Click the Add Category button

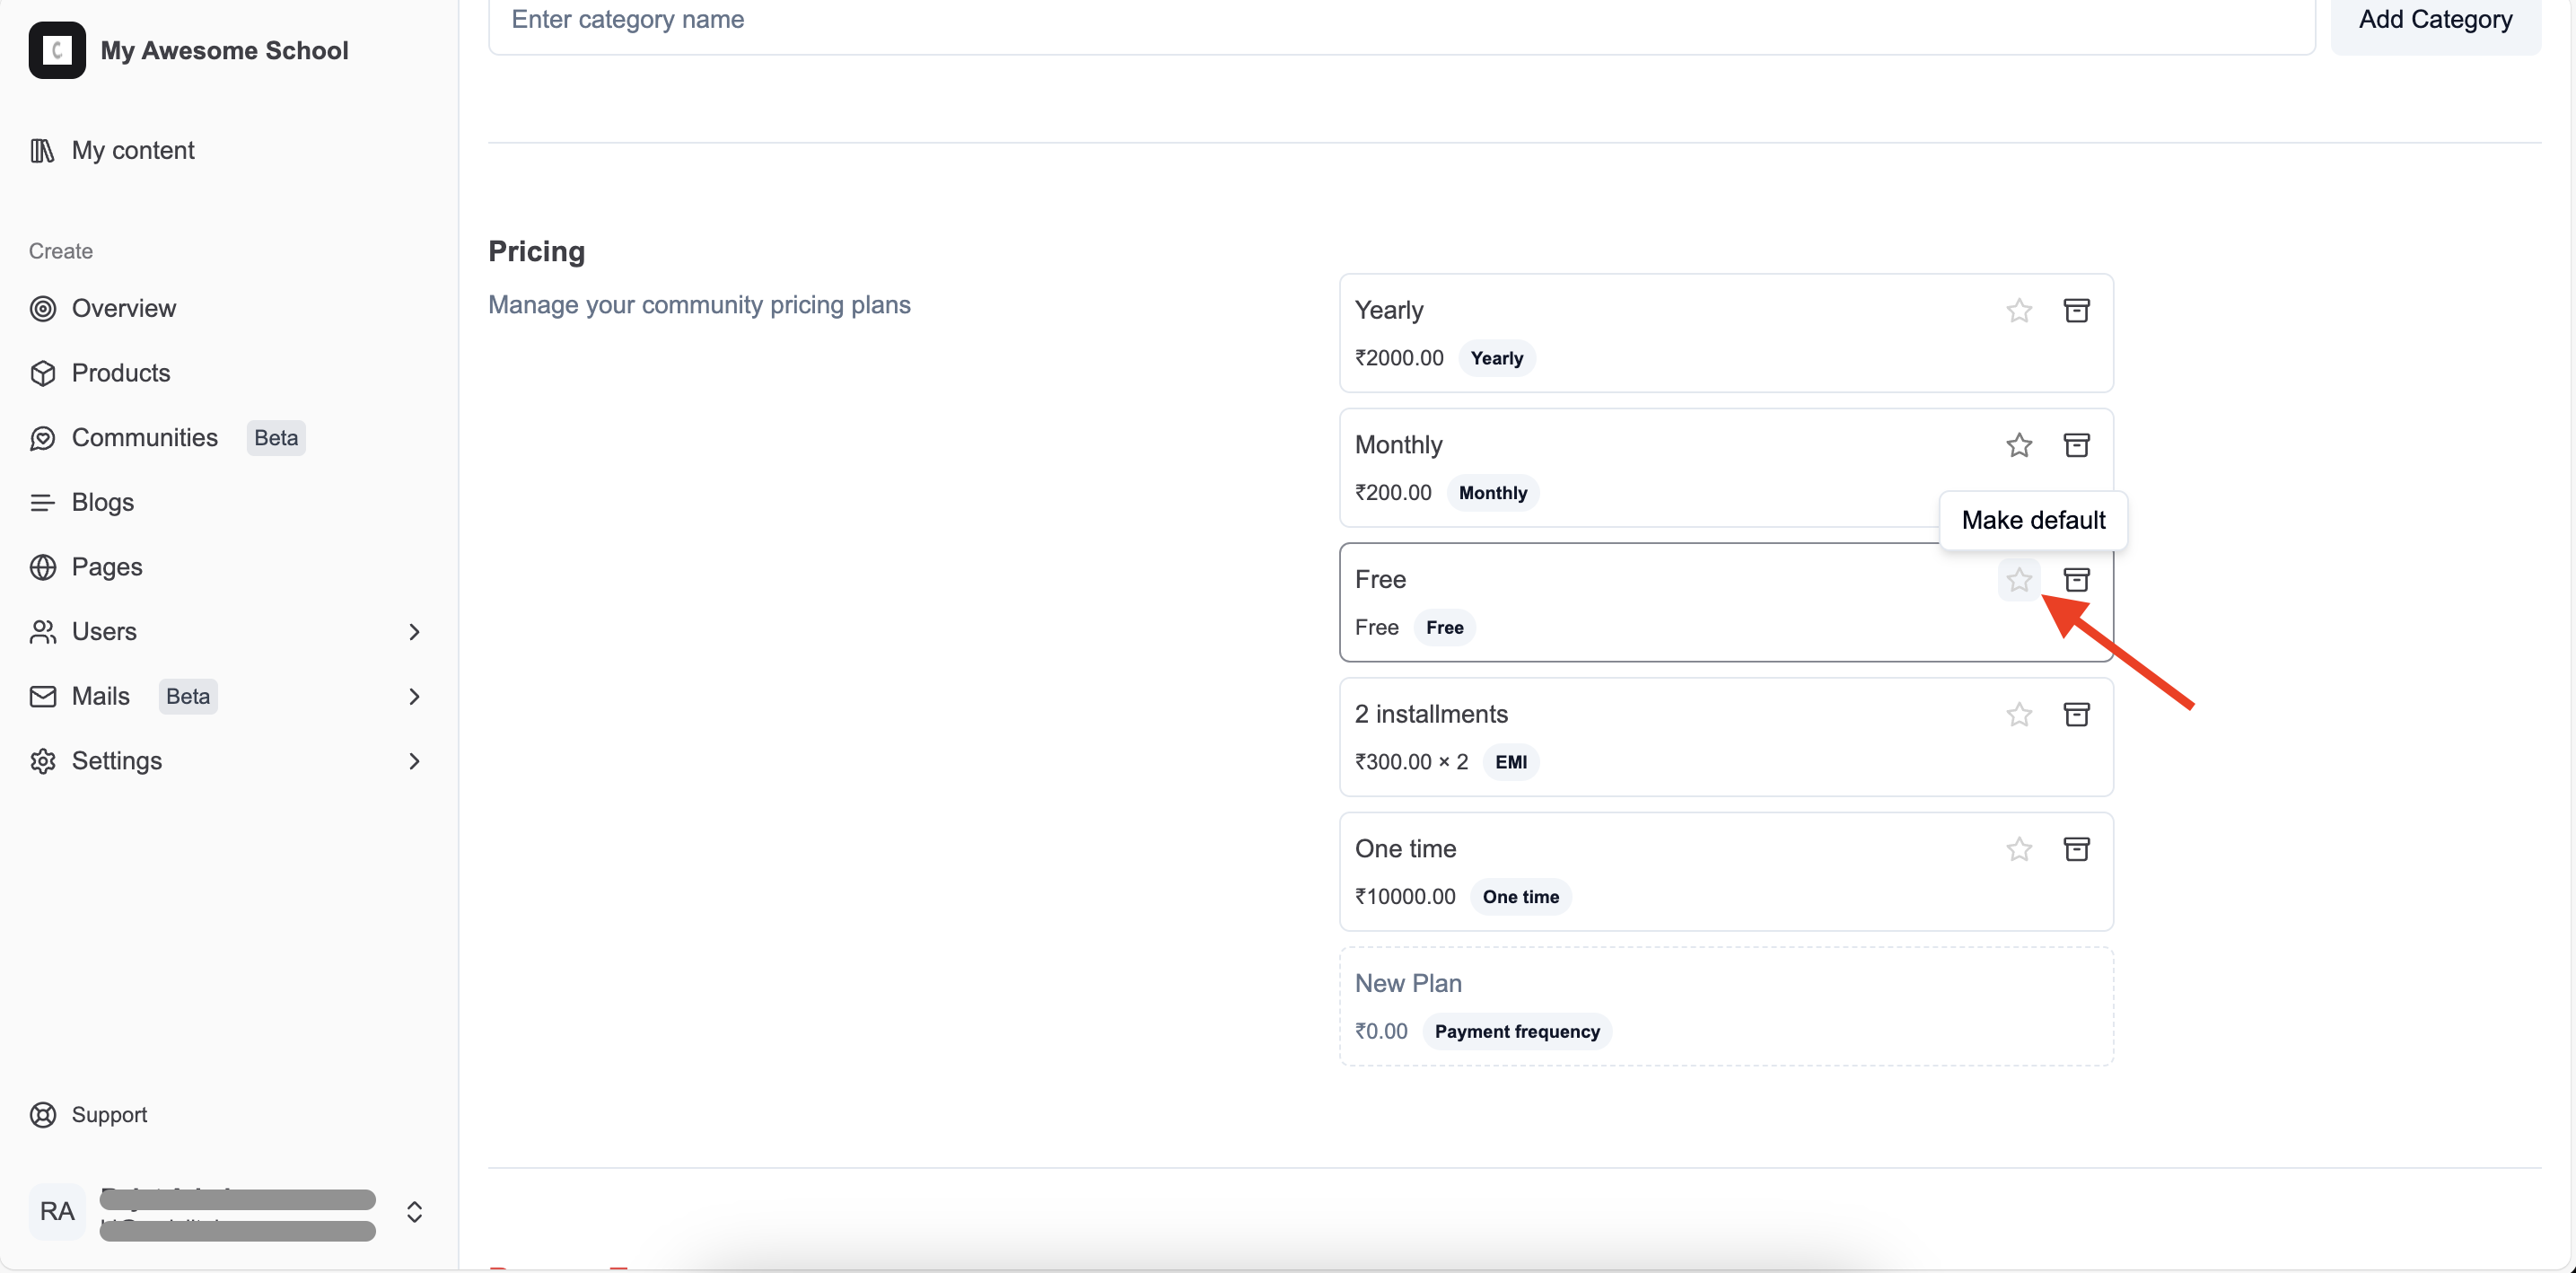(x=2435, y=20)
